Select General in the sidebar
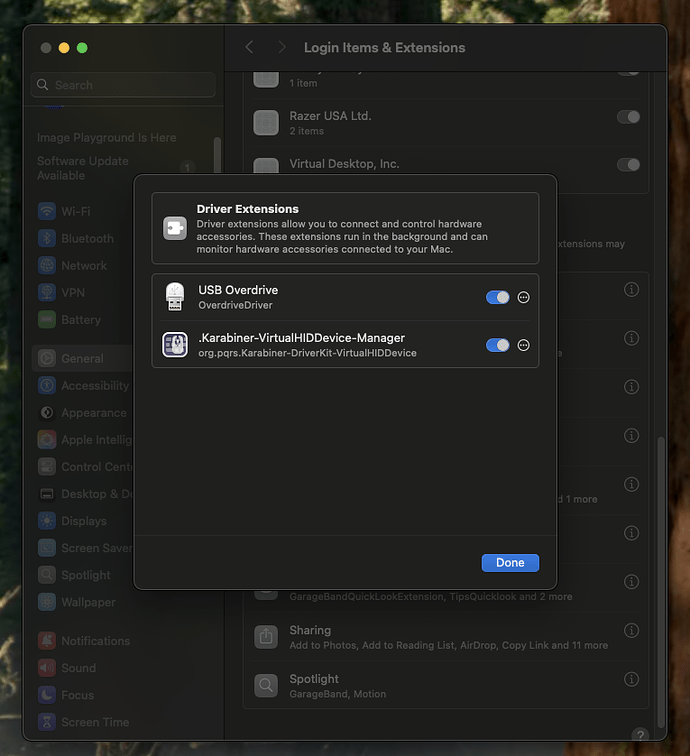Screen dimensions: 690x756 pyautogui.click(x=83, y=358)
